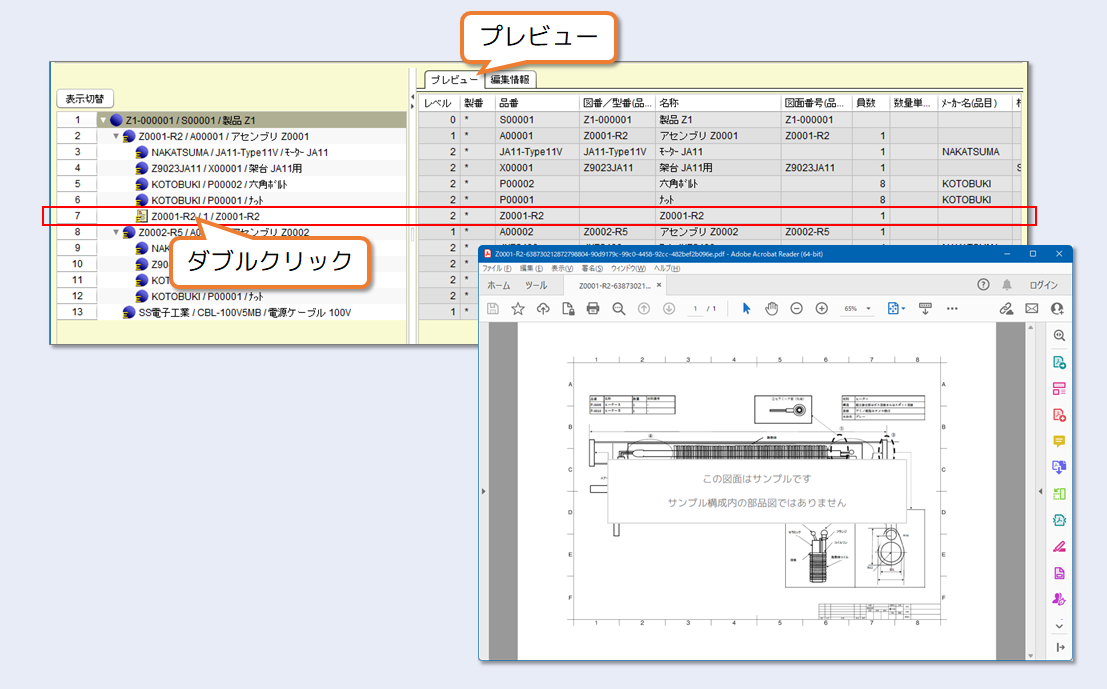Collapse the right tools pane arrow
The height and width of the screenshot is (689, 1107).
point(1040,491)
